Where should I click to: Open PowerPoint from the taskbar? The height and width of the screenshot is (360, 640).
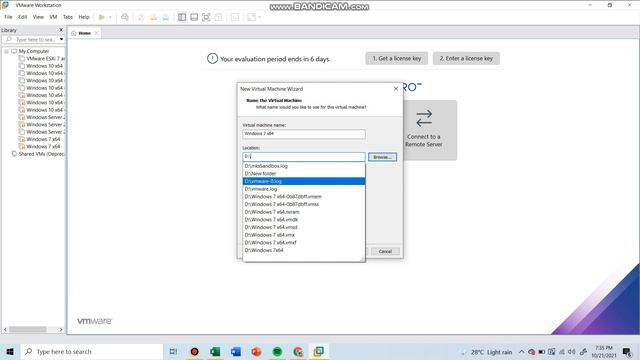256,351
